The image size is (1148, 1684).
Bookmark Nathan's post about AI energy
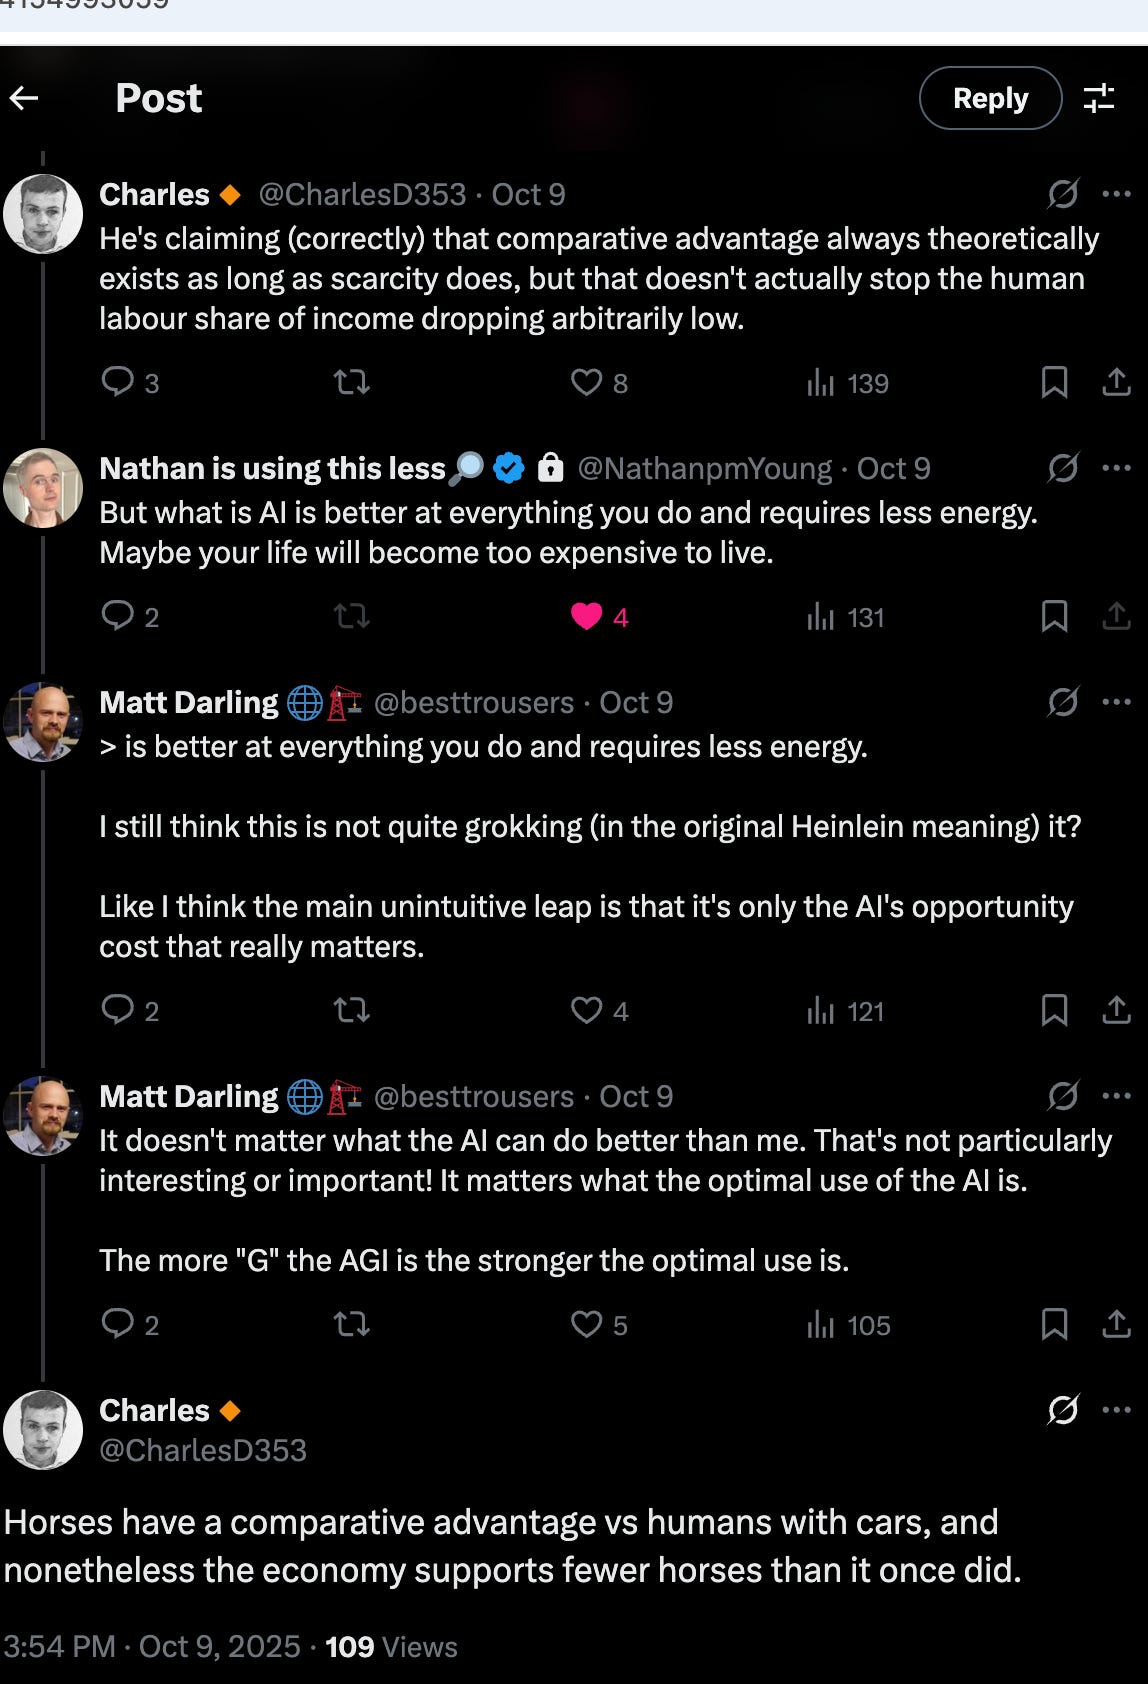[x=1054, y=617]
